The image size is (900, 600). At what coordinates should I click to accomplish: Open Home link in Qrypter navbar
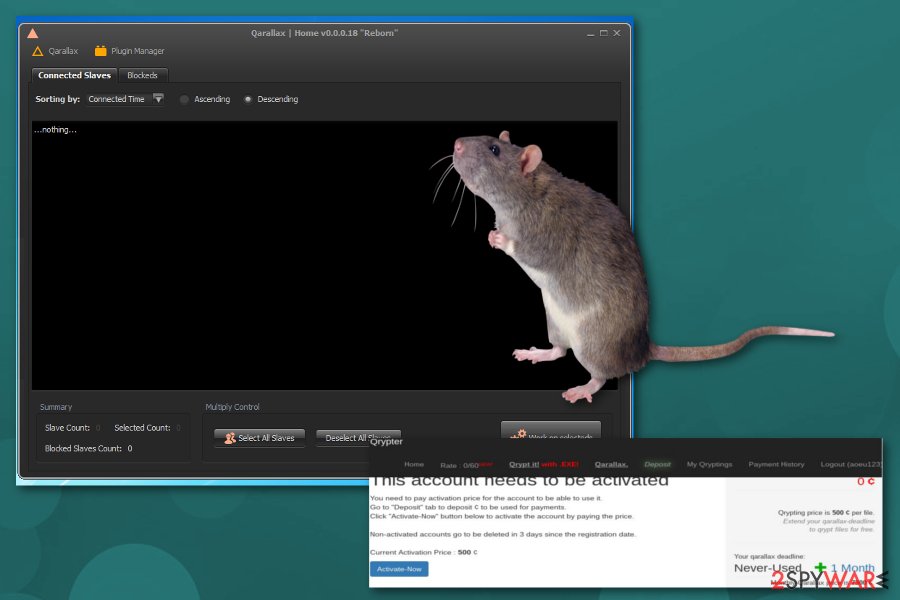(x=414, y=464)
